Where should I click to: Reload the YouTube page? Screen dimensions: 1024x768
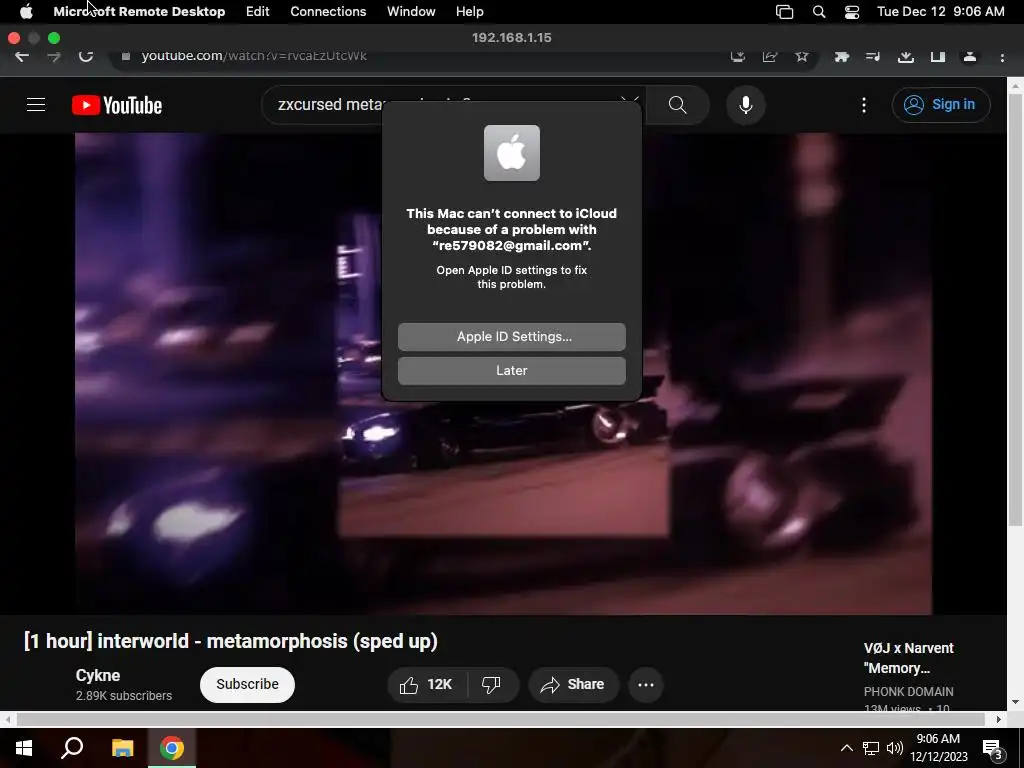pyautogui.click(x=86, y=56)
